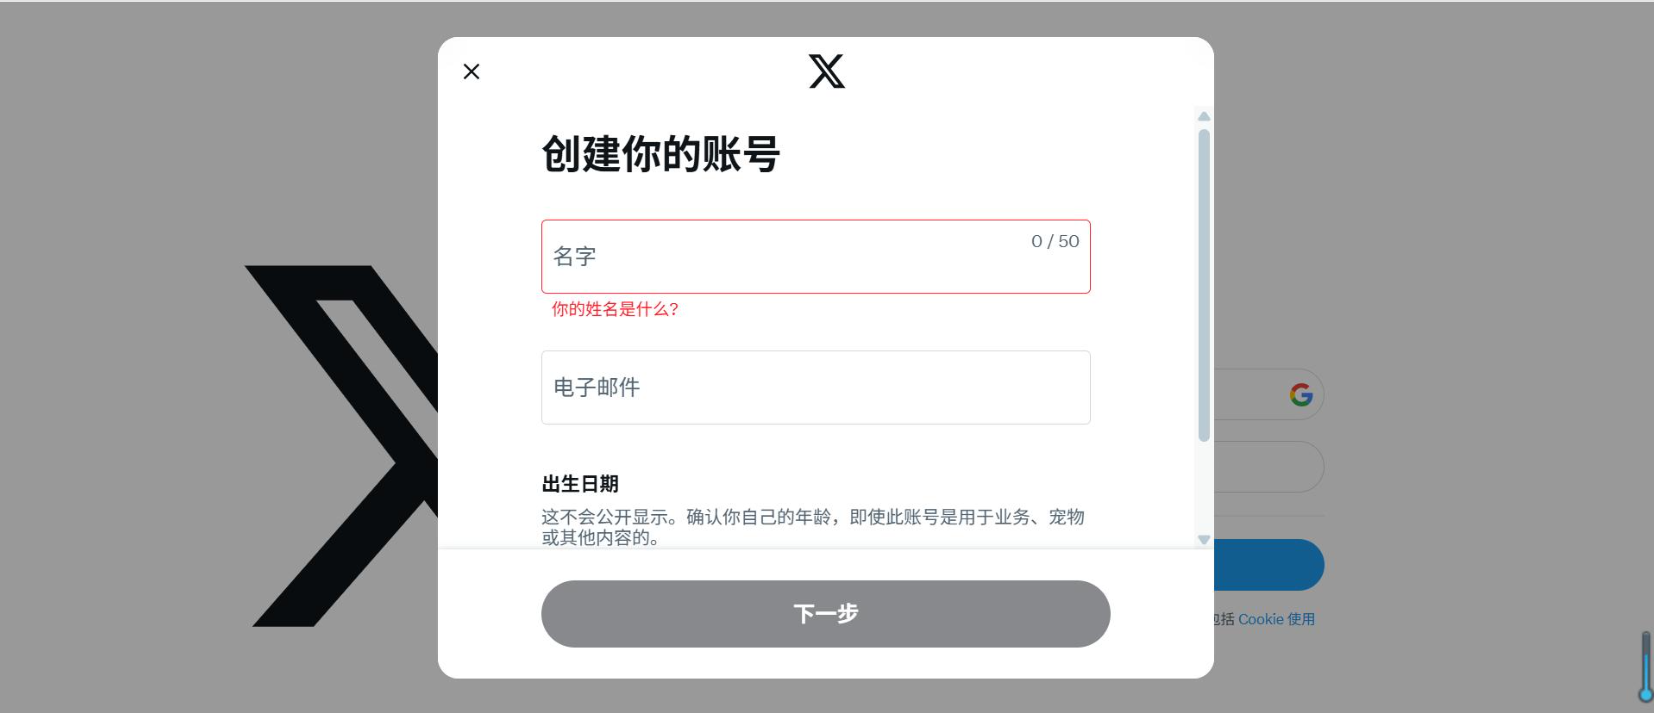1654x713 pixels.
Task: Click the X logo atop the dialog
Action: 826,71
